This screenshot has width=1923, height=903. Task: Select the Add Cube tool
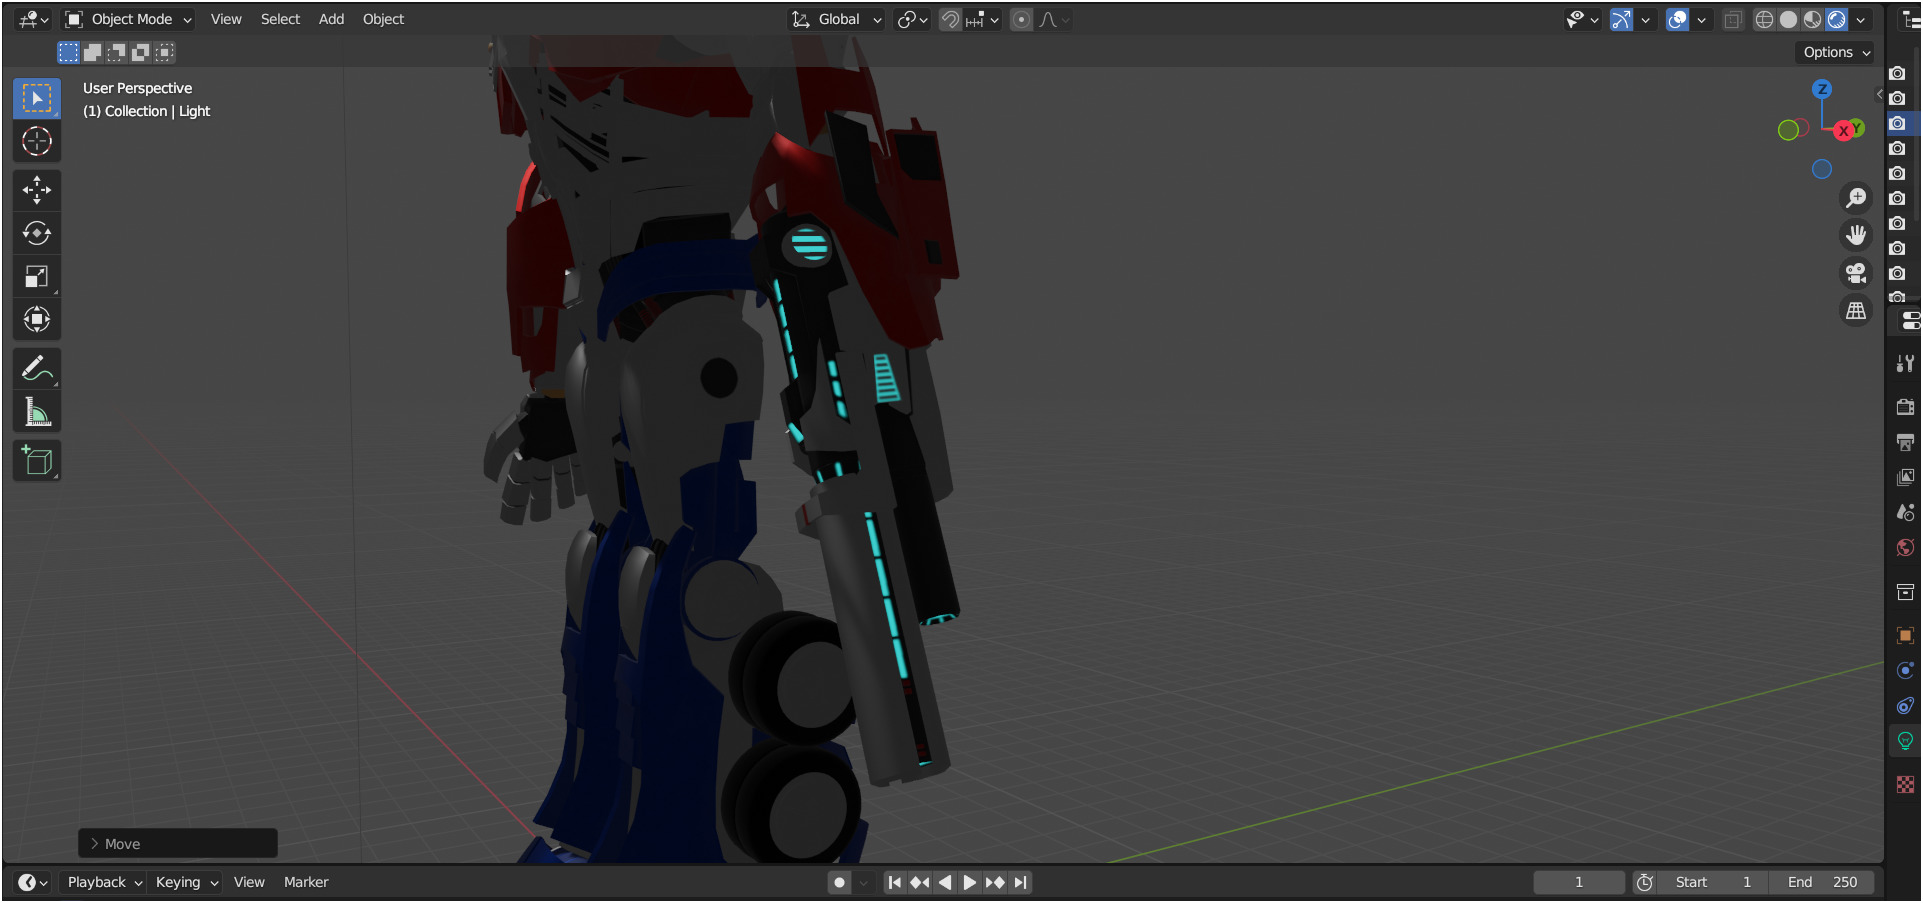[37, 461]
